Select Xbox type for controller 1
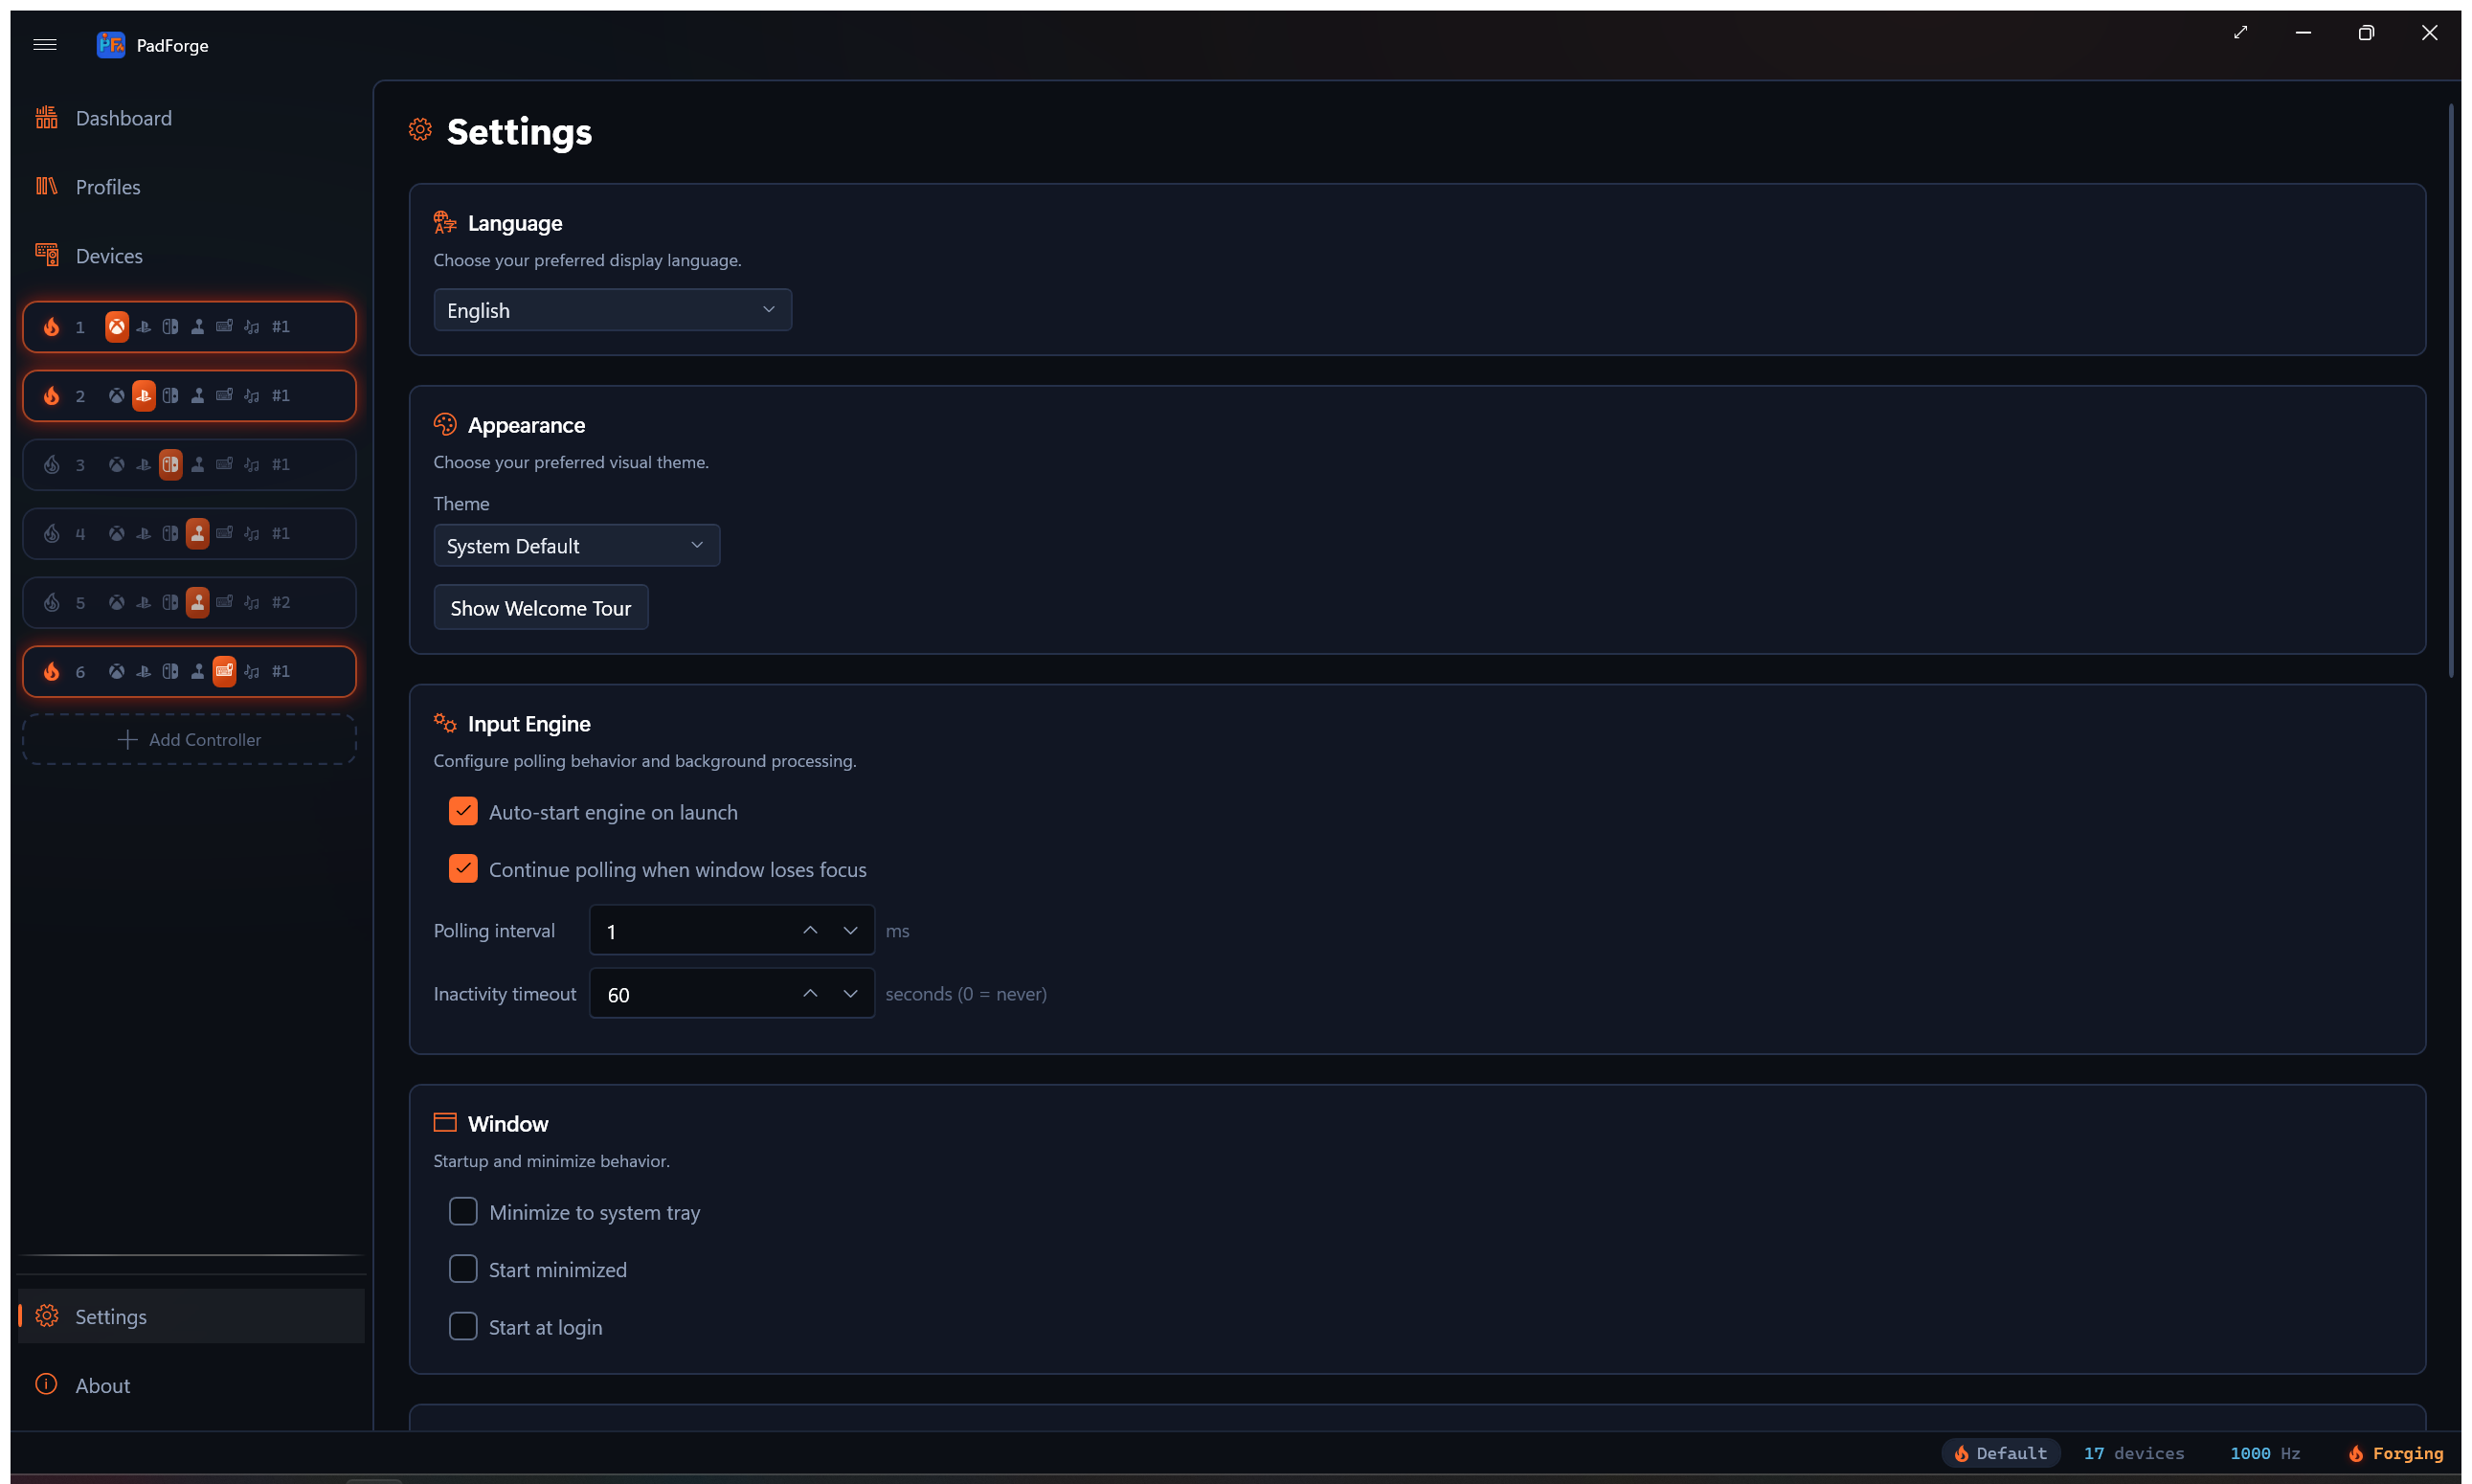 tap(117, 327)
